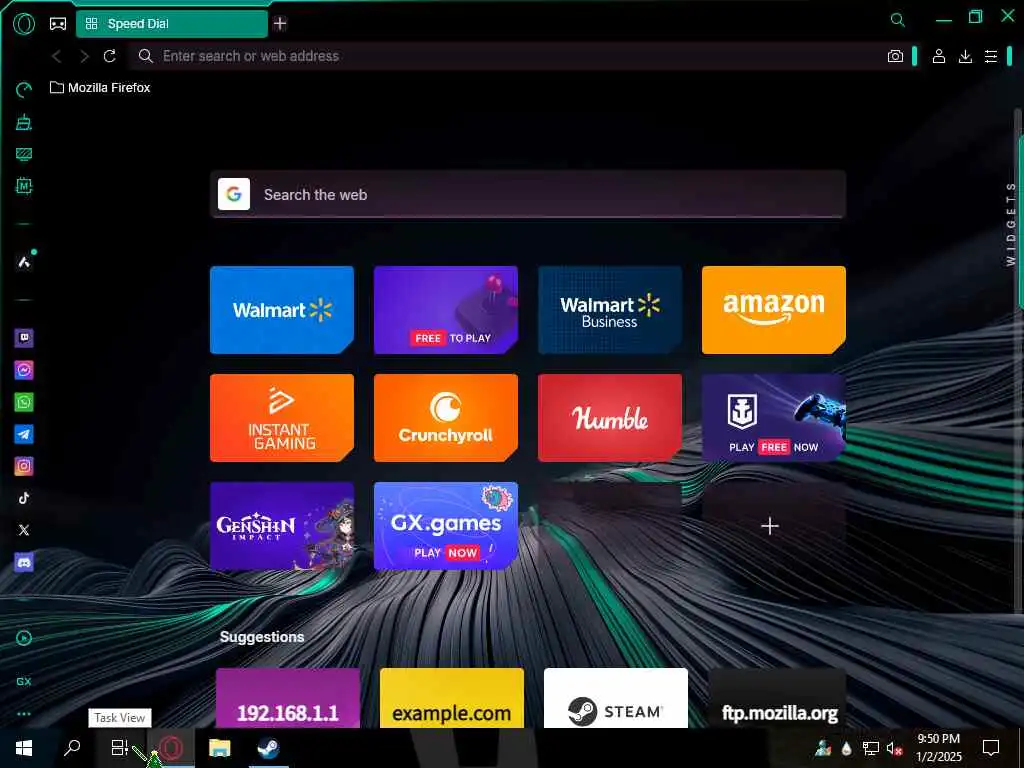1024x768 pixels.
Task: Click the GX icon in sidebar
Action: [x=24, y=681]
